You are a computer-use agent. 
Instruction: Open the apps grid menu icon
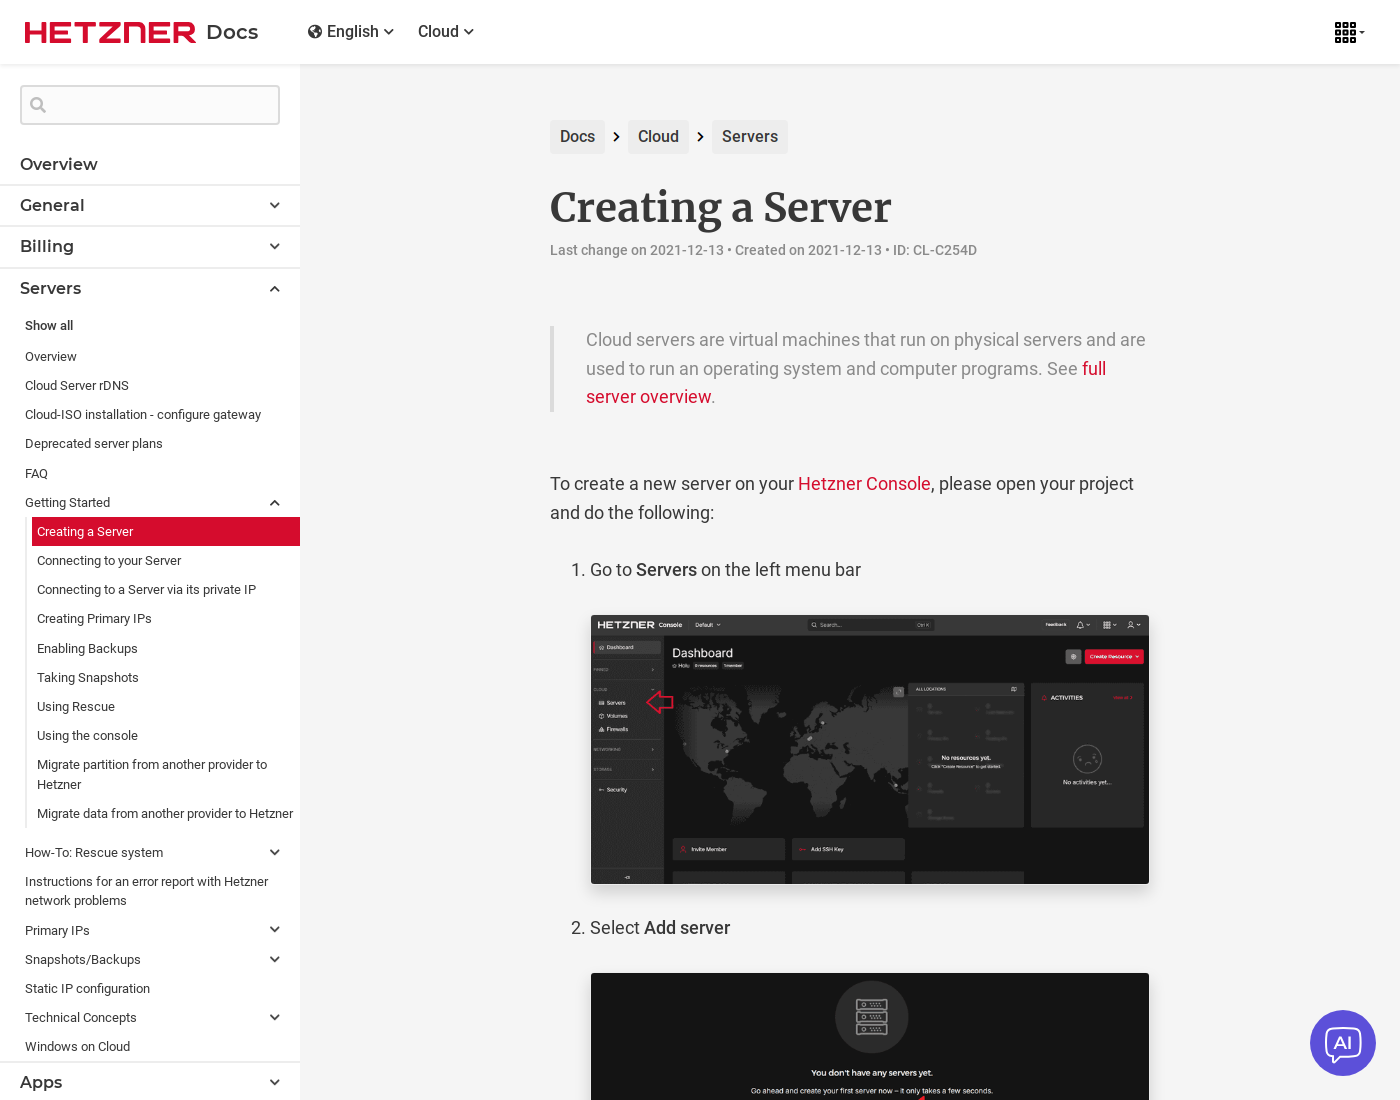click(x=1349, y=32)
